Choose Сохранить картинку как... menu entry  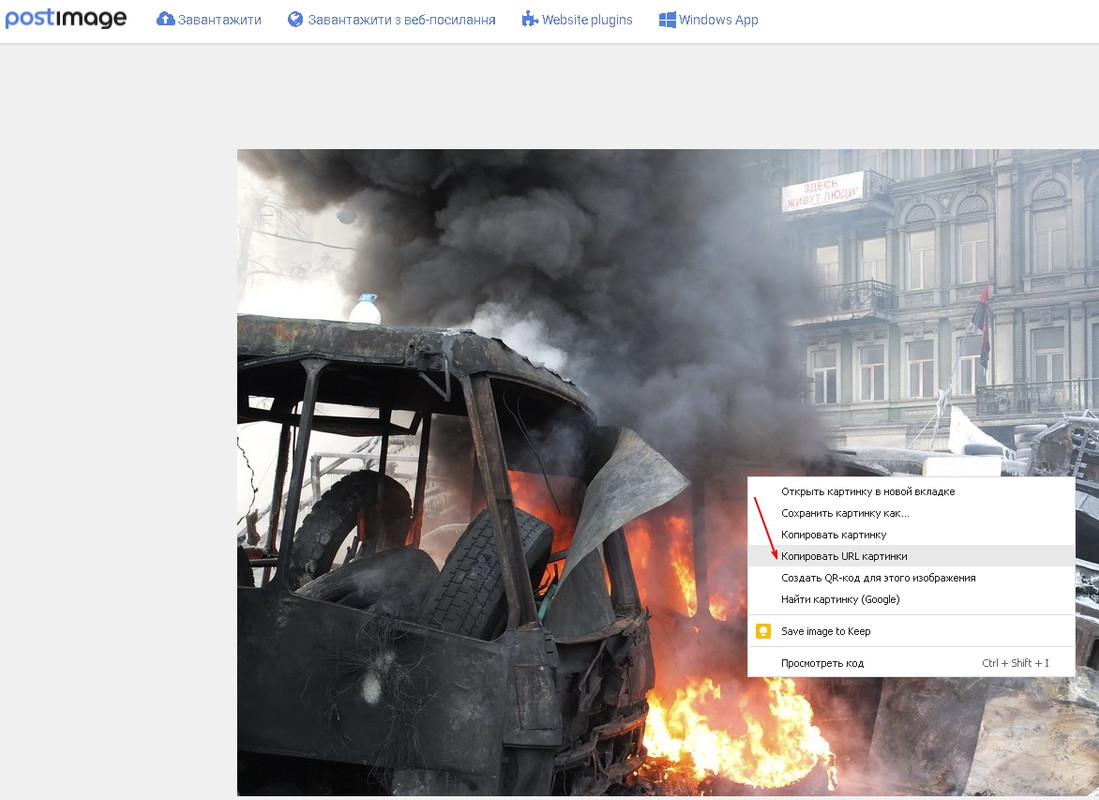point(911,513)
